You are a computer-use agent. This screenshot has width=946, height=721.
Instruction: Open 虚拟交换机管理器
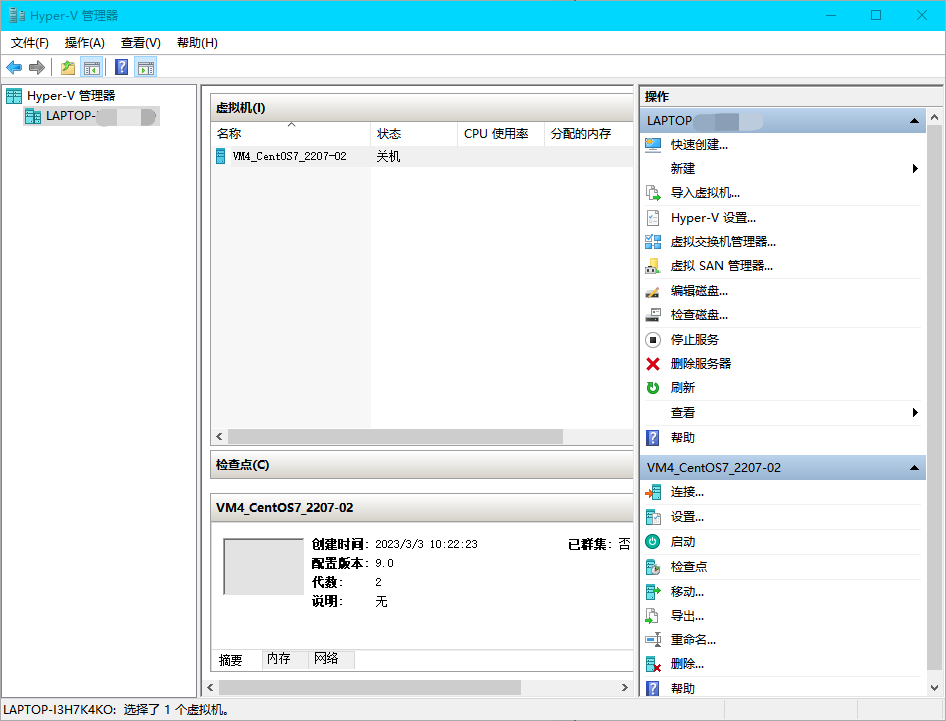point(723,242)
